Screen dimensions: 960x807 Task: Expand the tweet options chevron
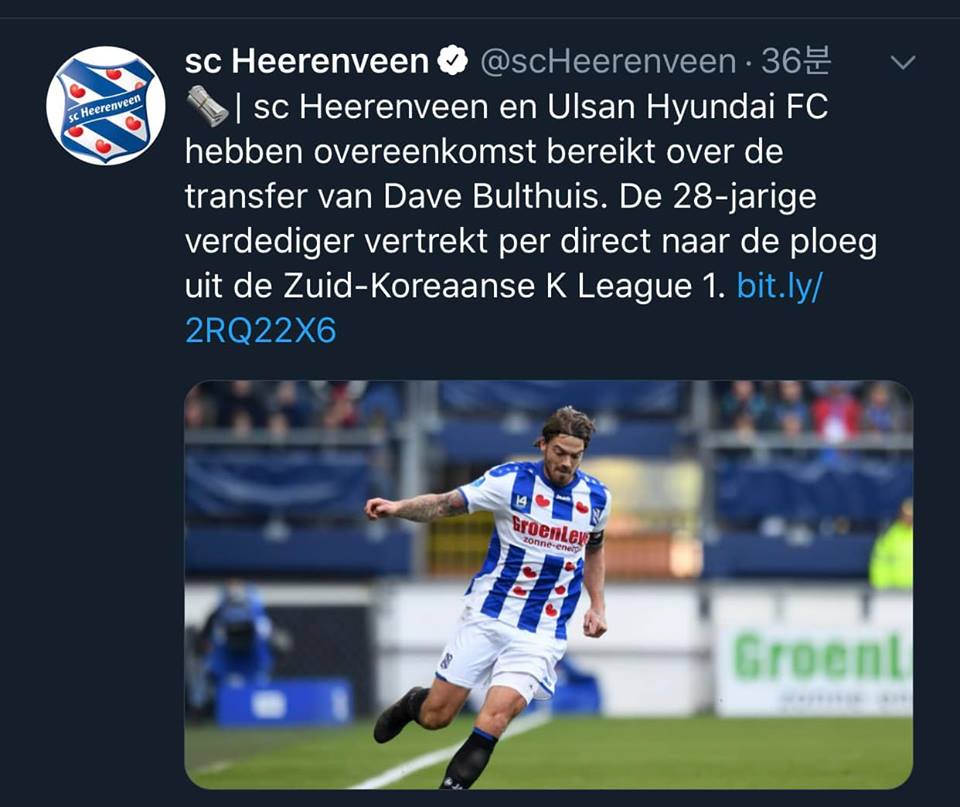(902, 62)
